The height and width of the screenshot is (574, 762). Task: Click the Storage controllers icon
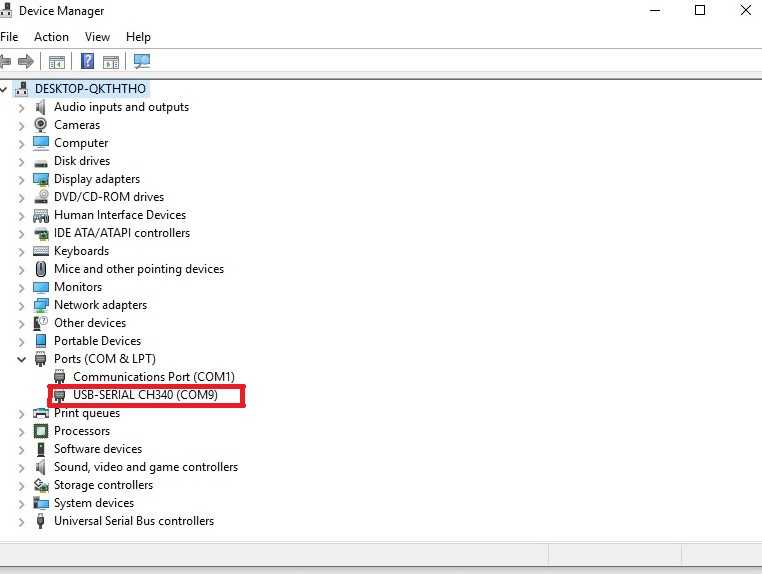click(x=41, y=485)
